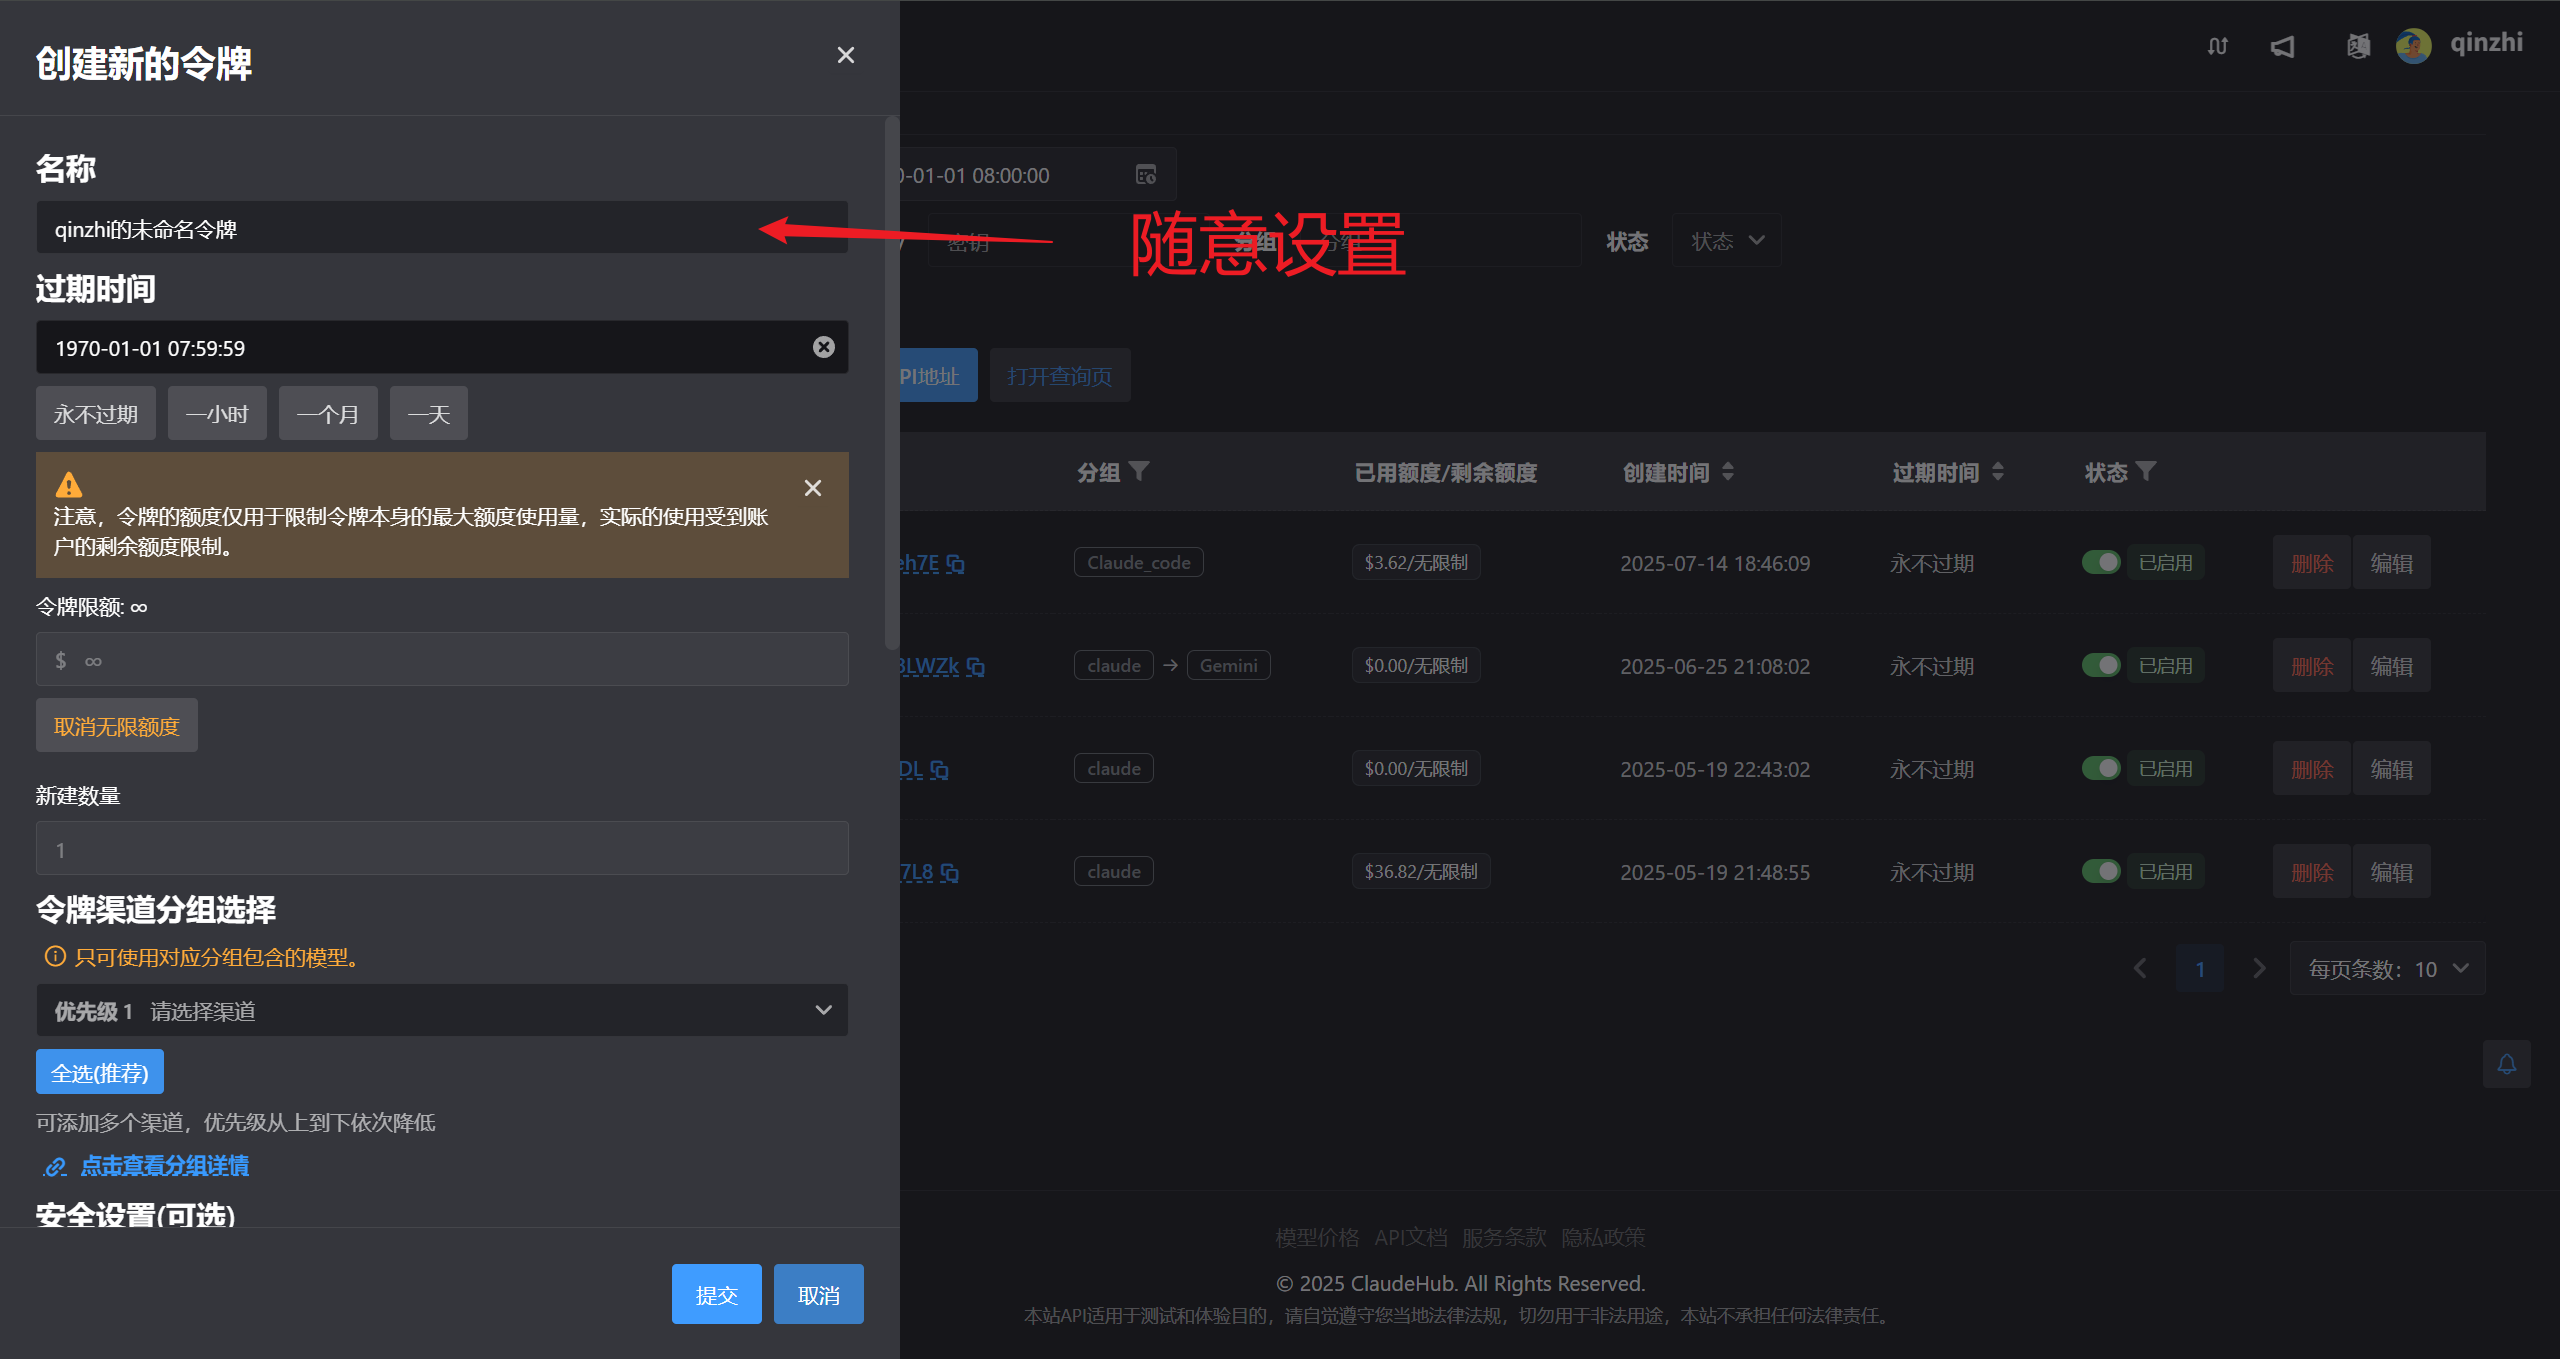Disable the toggle for the Claude_code token
Screen dimensions: 2560x1359
click(x=2101, y=562)
